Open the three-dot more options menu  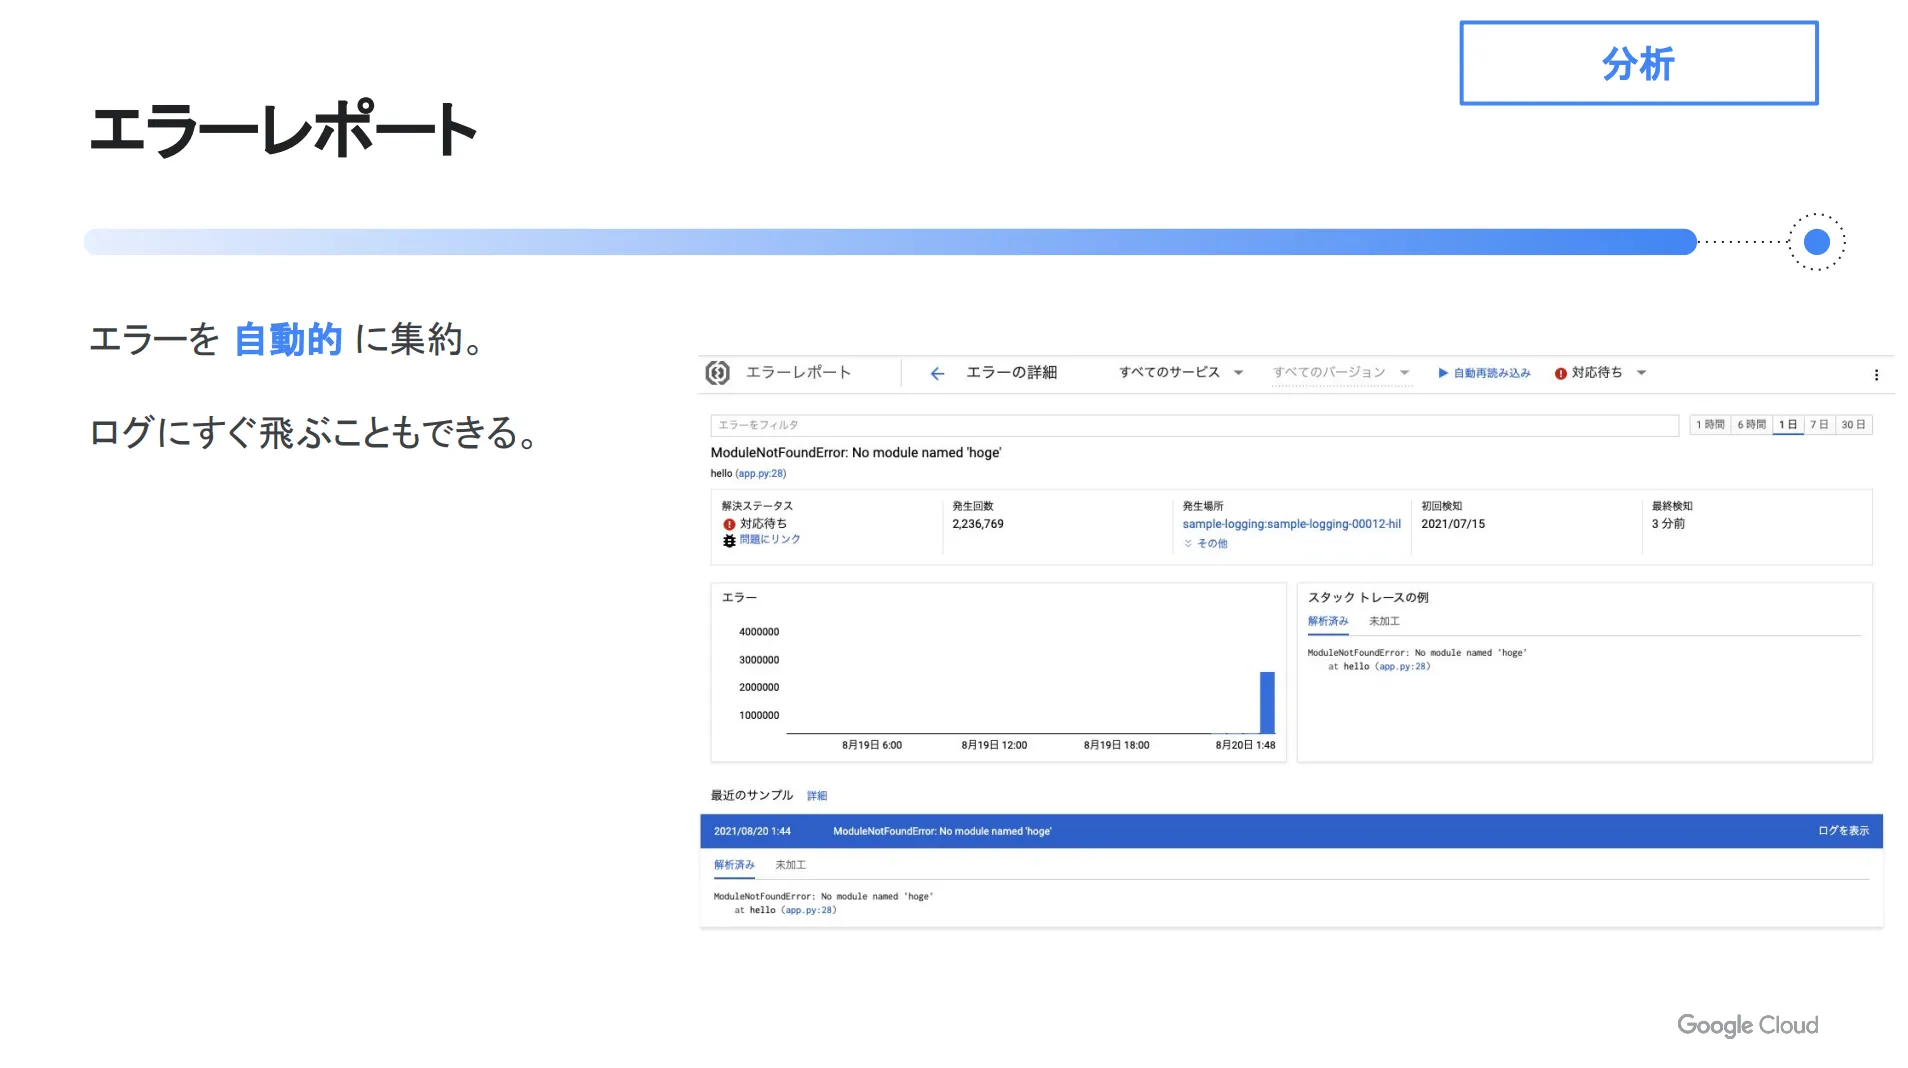pos(1875,374)
